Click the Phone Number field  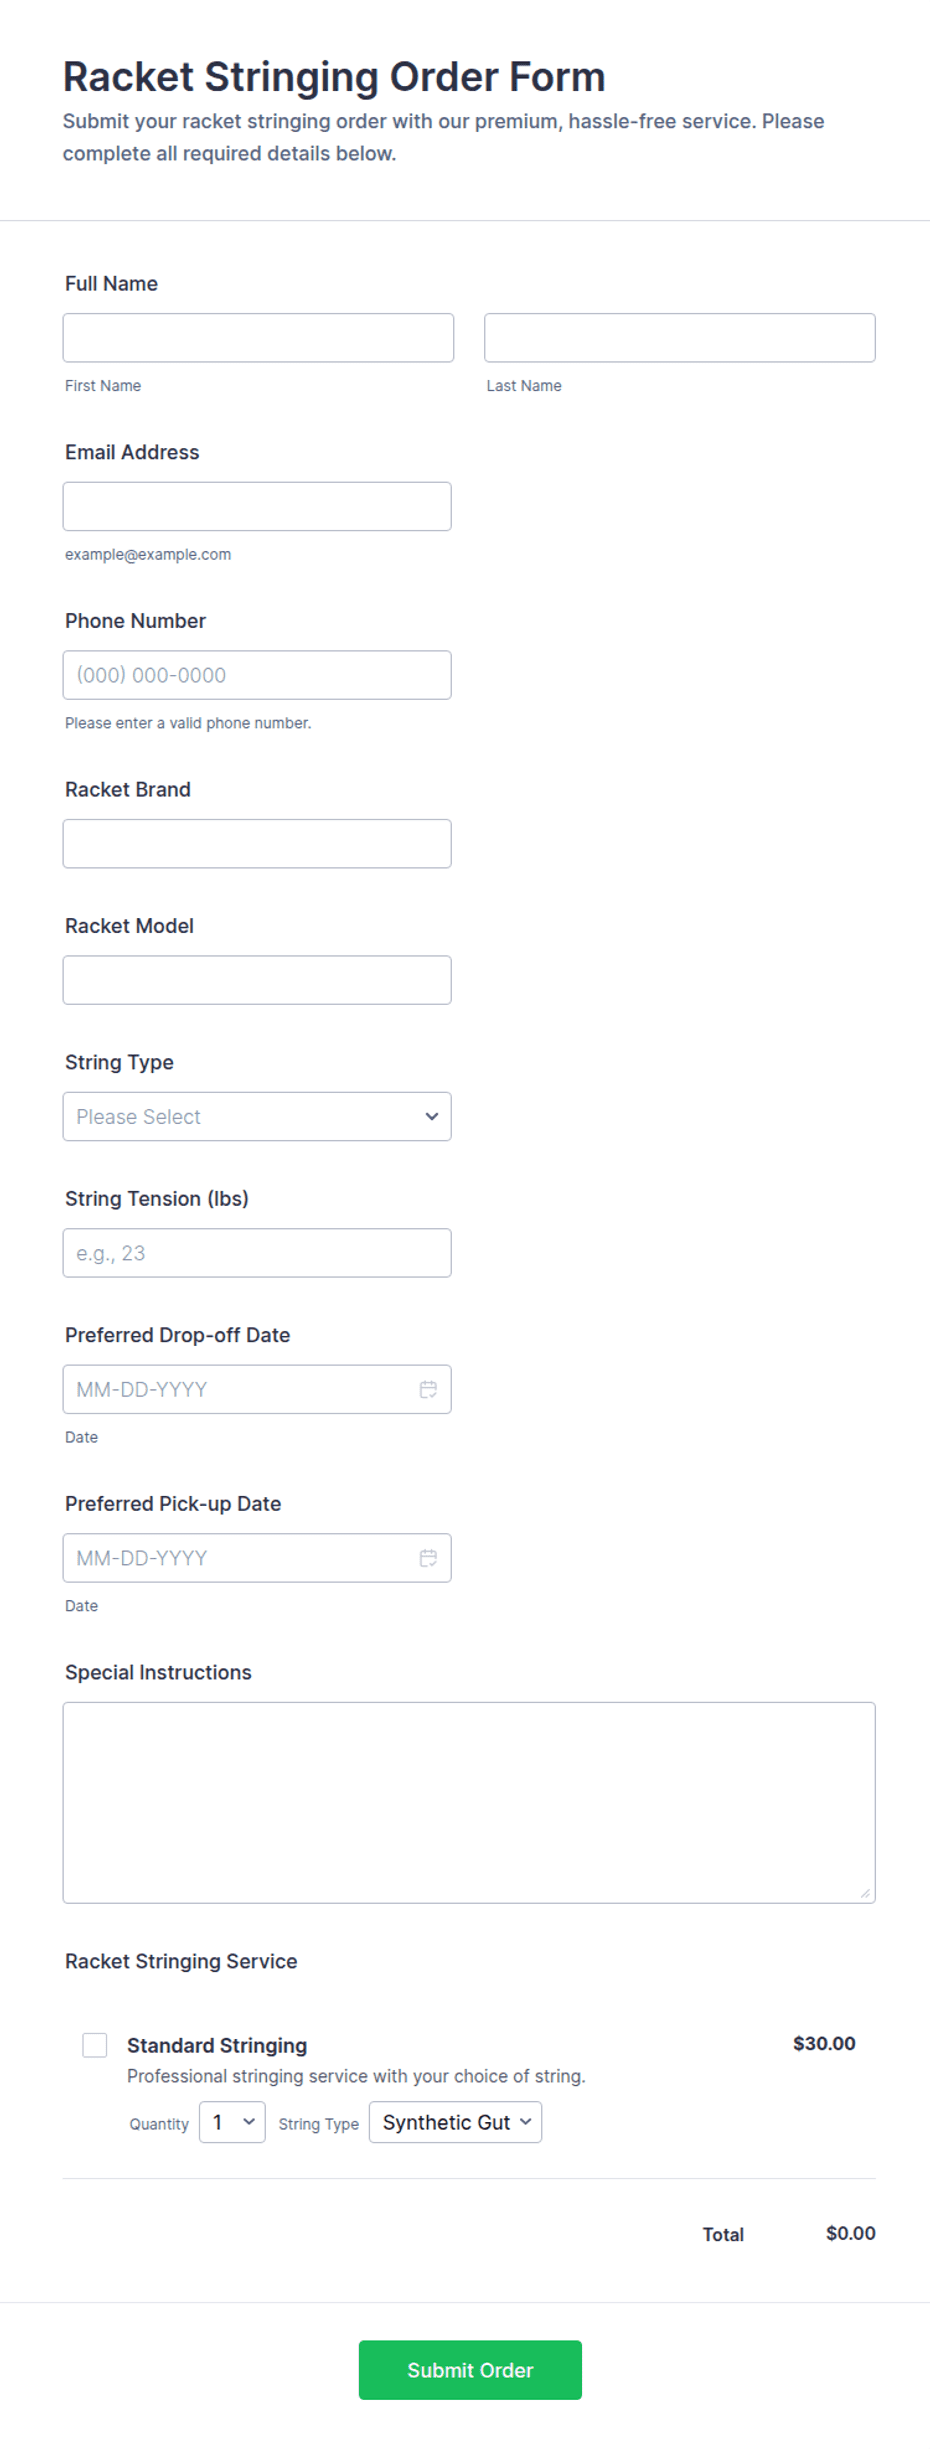tap(257, 675)
